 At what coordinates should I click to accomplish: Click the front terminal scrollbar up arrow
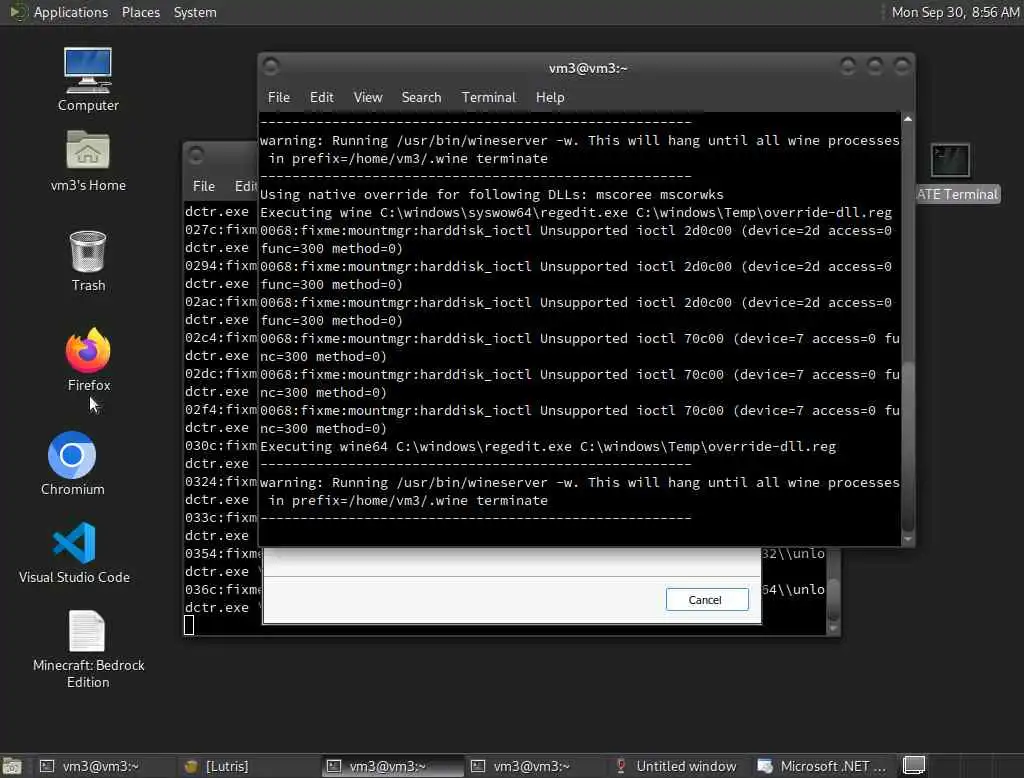point(907,119)
